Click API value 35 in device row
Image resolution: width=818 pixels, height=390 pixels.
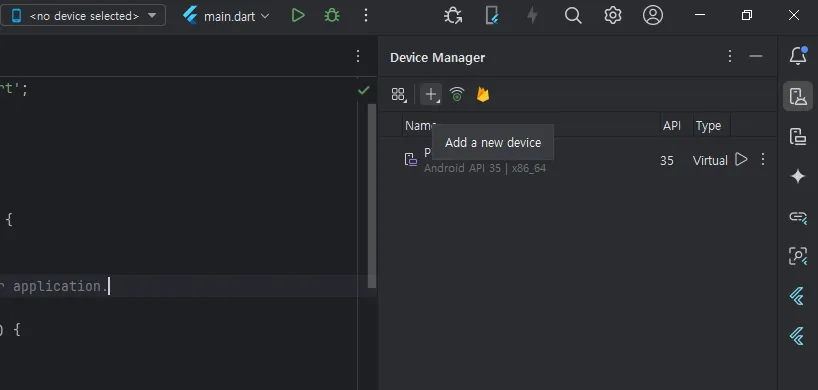pyautogui.click(x=667, y=161)
